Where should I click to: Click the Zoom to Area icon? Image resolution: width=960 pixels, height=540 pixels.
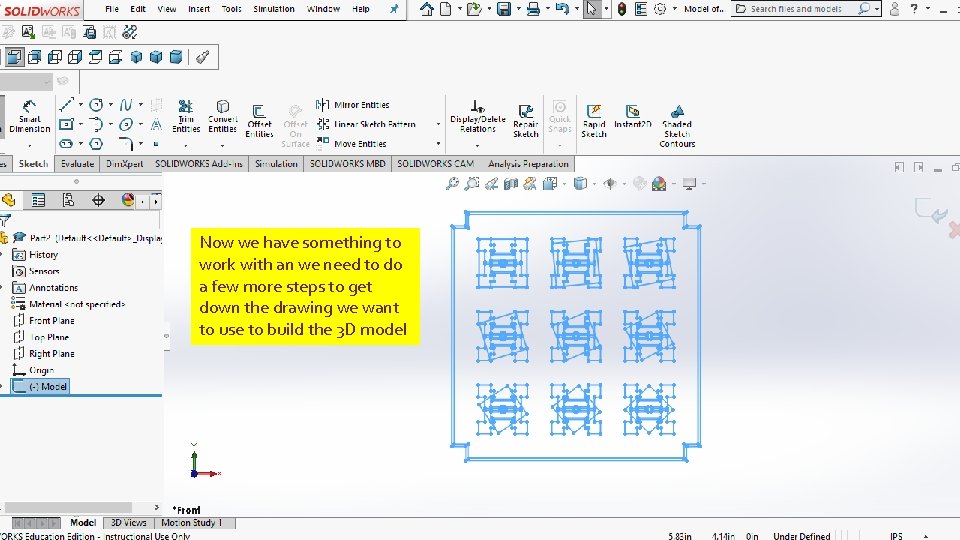coord(471,184)
